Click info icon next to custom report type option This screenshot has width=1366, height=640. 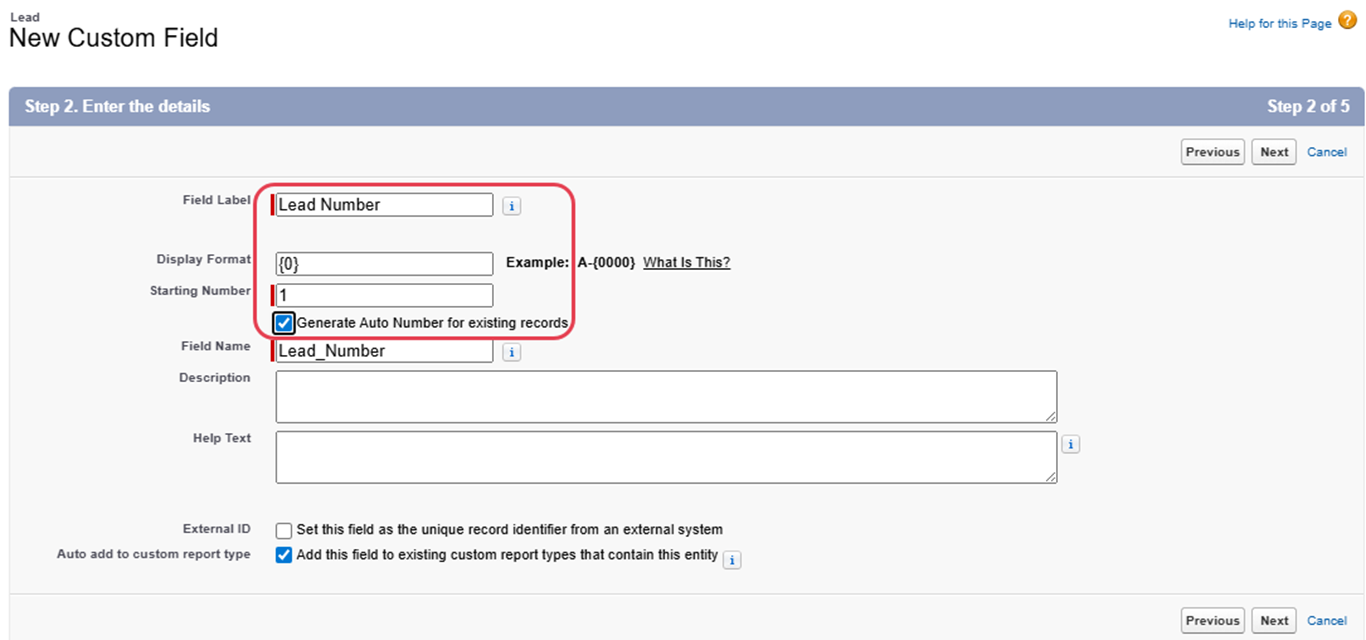[732, 560]
